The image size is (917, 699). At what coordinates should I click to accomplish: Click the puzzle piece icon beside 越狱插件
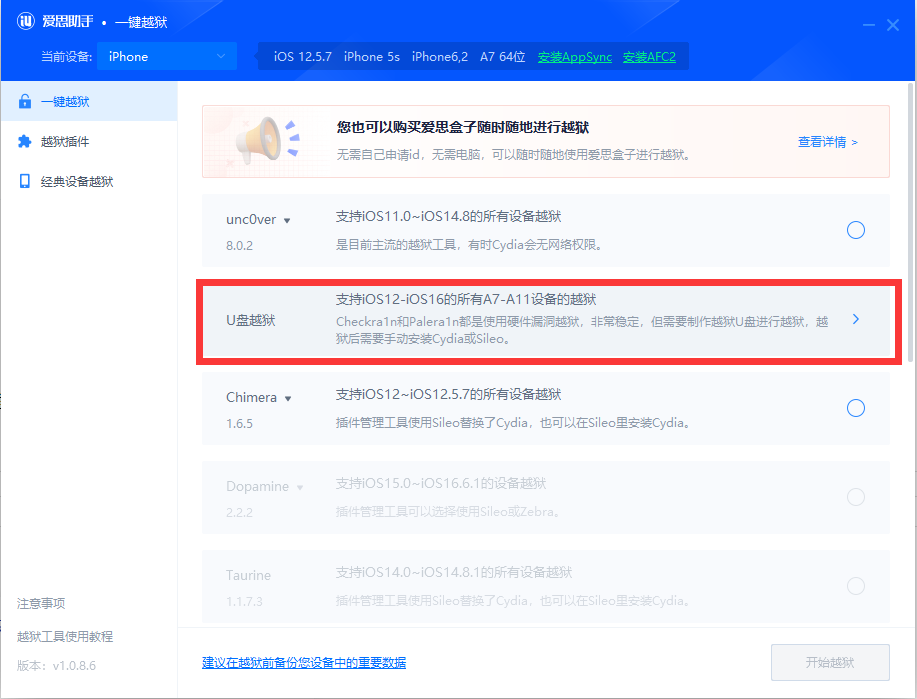(x=26, y=141)
